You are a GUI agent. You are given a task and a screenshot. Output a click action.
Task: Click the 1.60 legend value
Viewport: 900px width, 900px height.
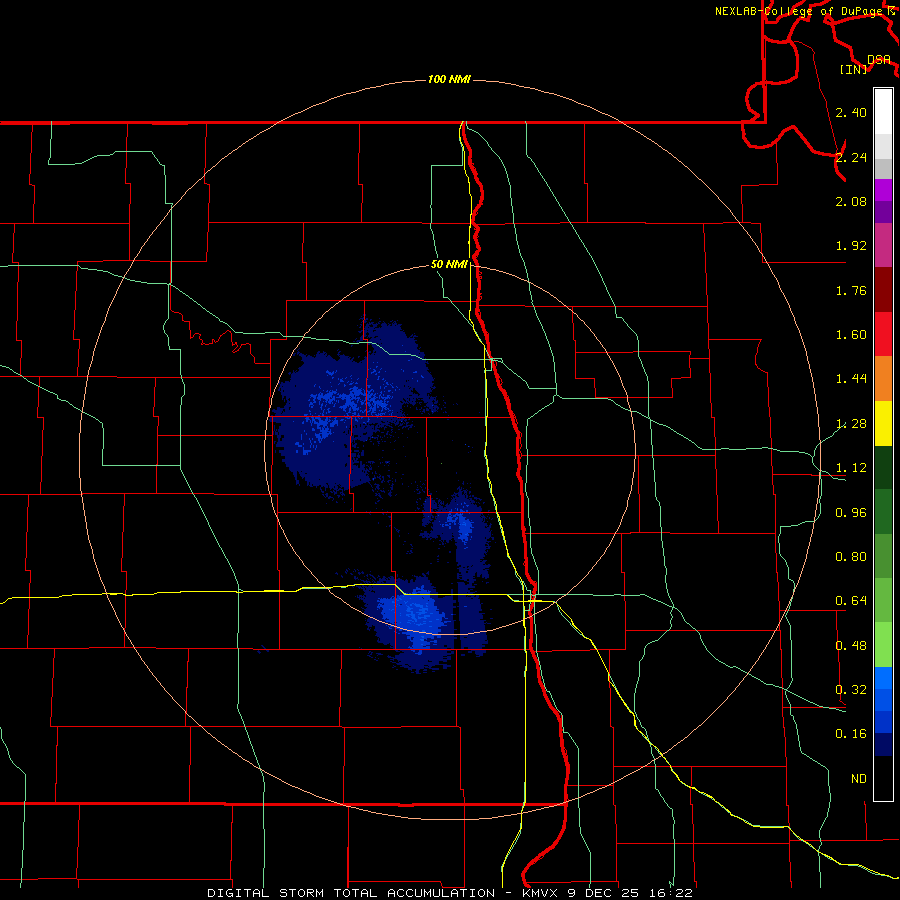(851, 335)
